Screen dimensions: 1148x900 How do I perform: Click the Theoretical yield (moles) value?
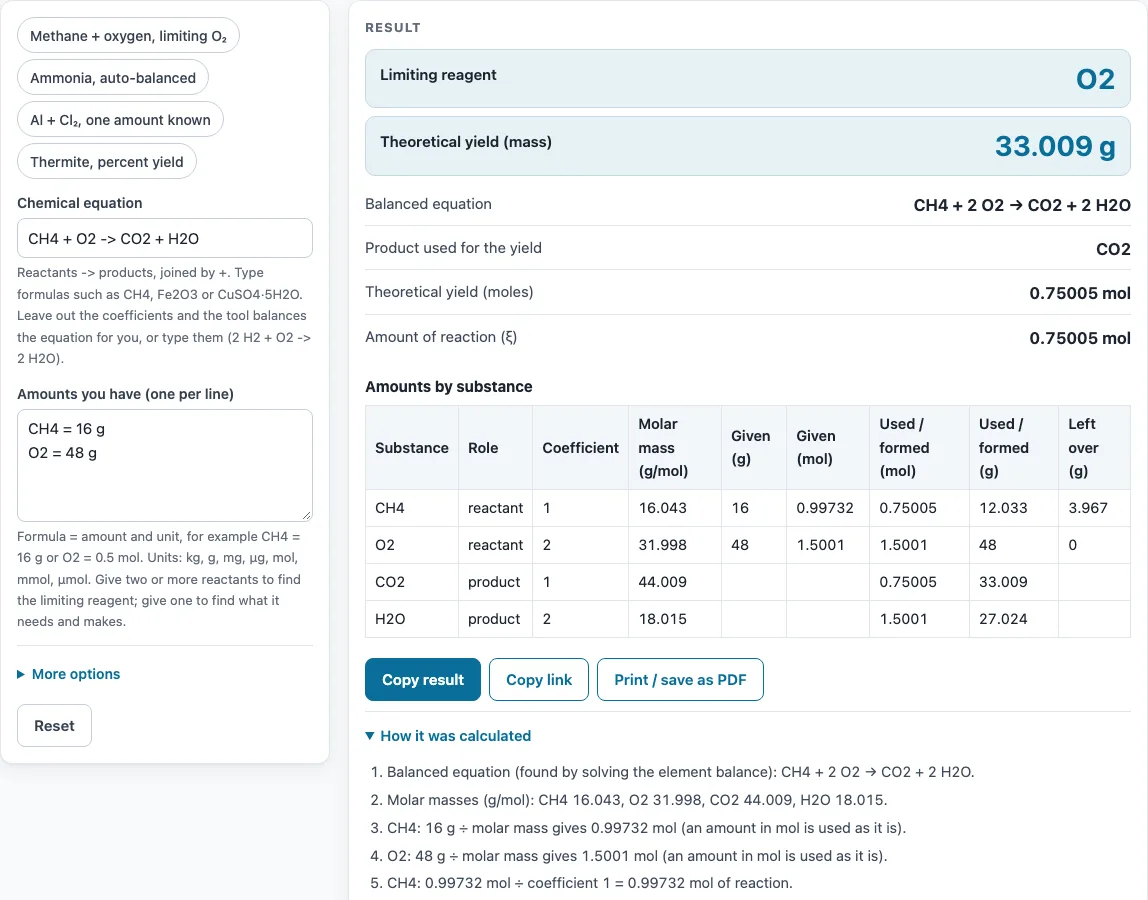coord(1080,293)
